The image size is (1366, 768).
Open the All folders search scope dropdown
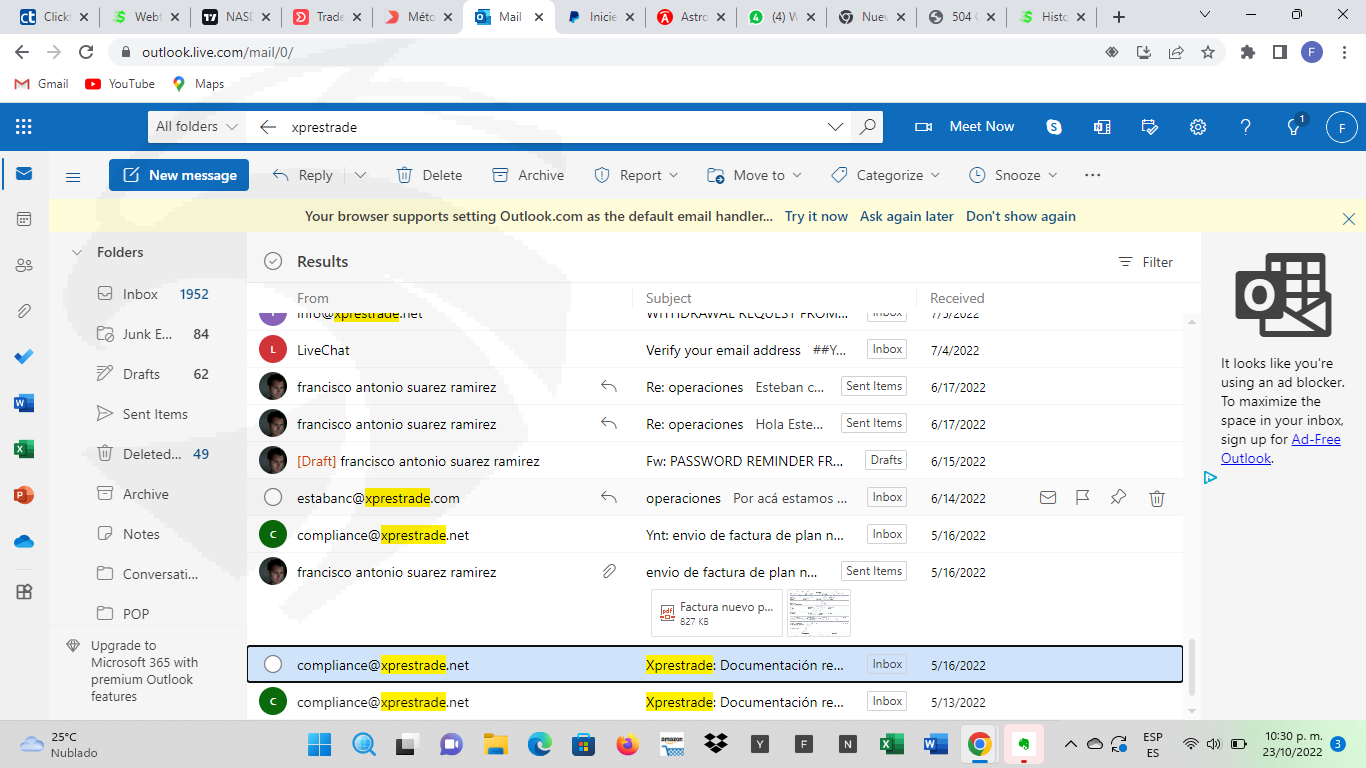[197, 127]
